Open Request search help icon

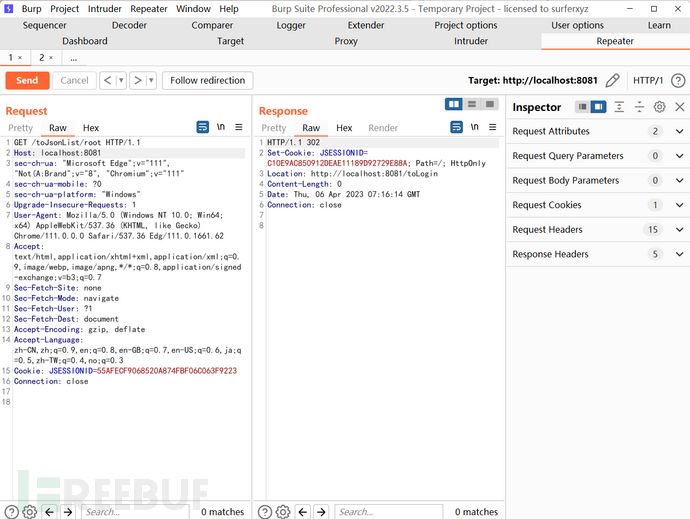(11, 512)
